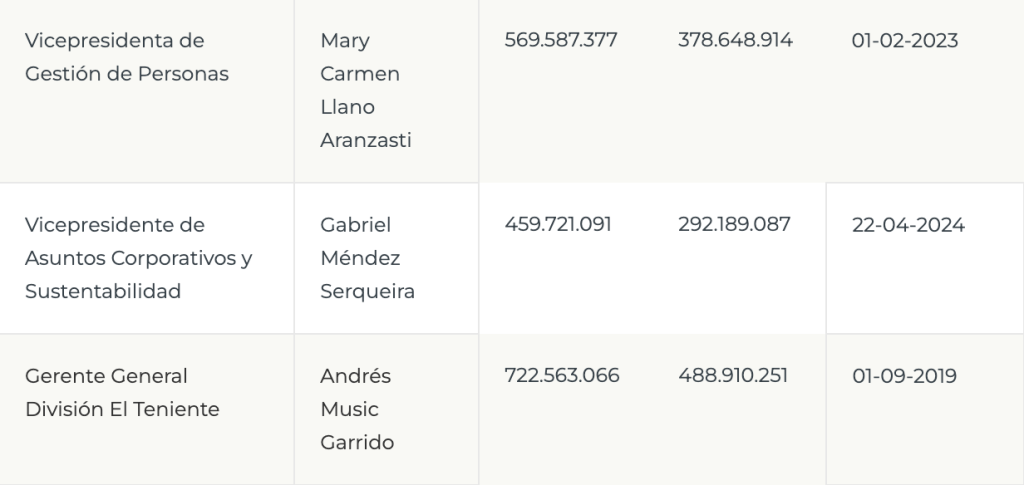The image size is (1024, 485).
Task: Click the name Gabriel Méndez Serqueira
Action: click(x=367, y=258)
